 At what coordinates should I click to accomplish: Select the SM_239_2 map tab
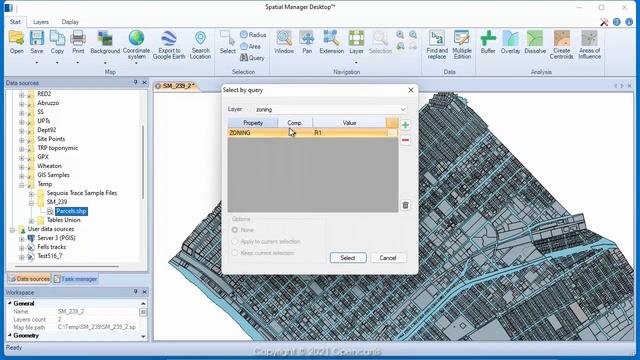(176, 86)
